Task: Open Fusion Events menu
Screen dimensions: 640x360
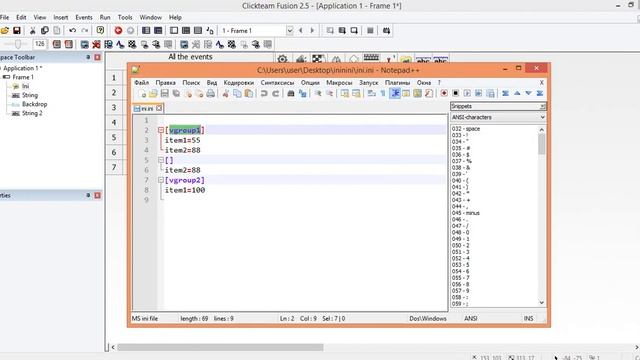Action: pyautogui.click(x=84, y=17)
